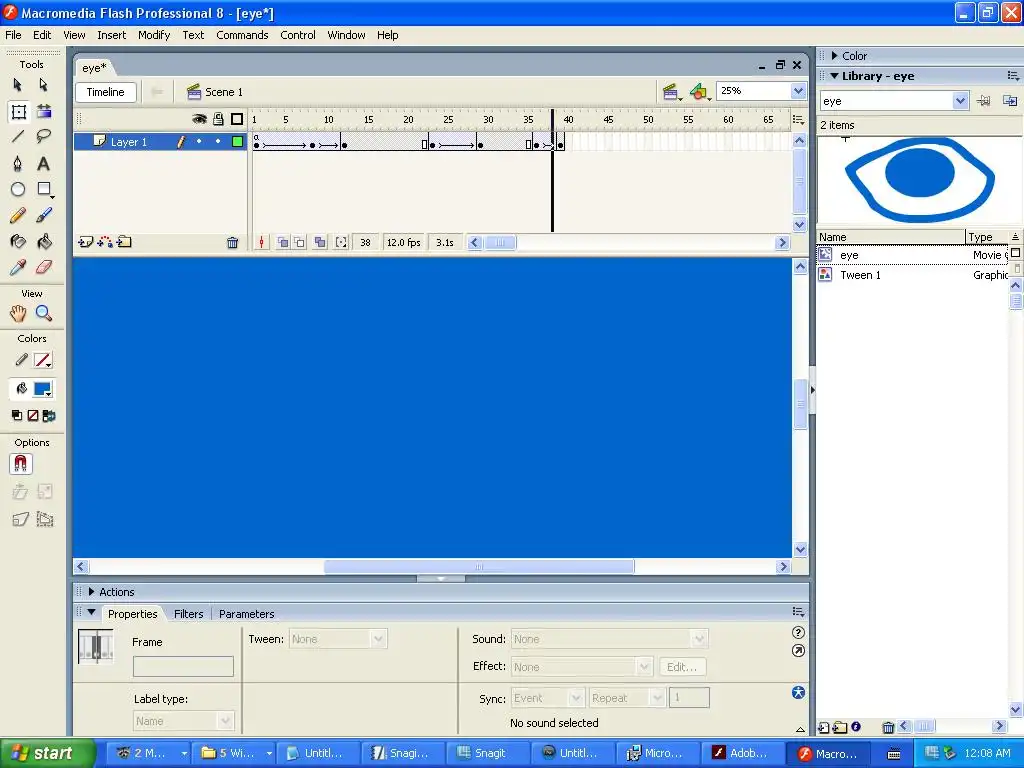Select the Lasso tool

point(44,136)
